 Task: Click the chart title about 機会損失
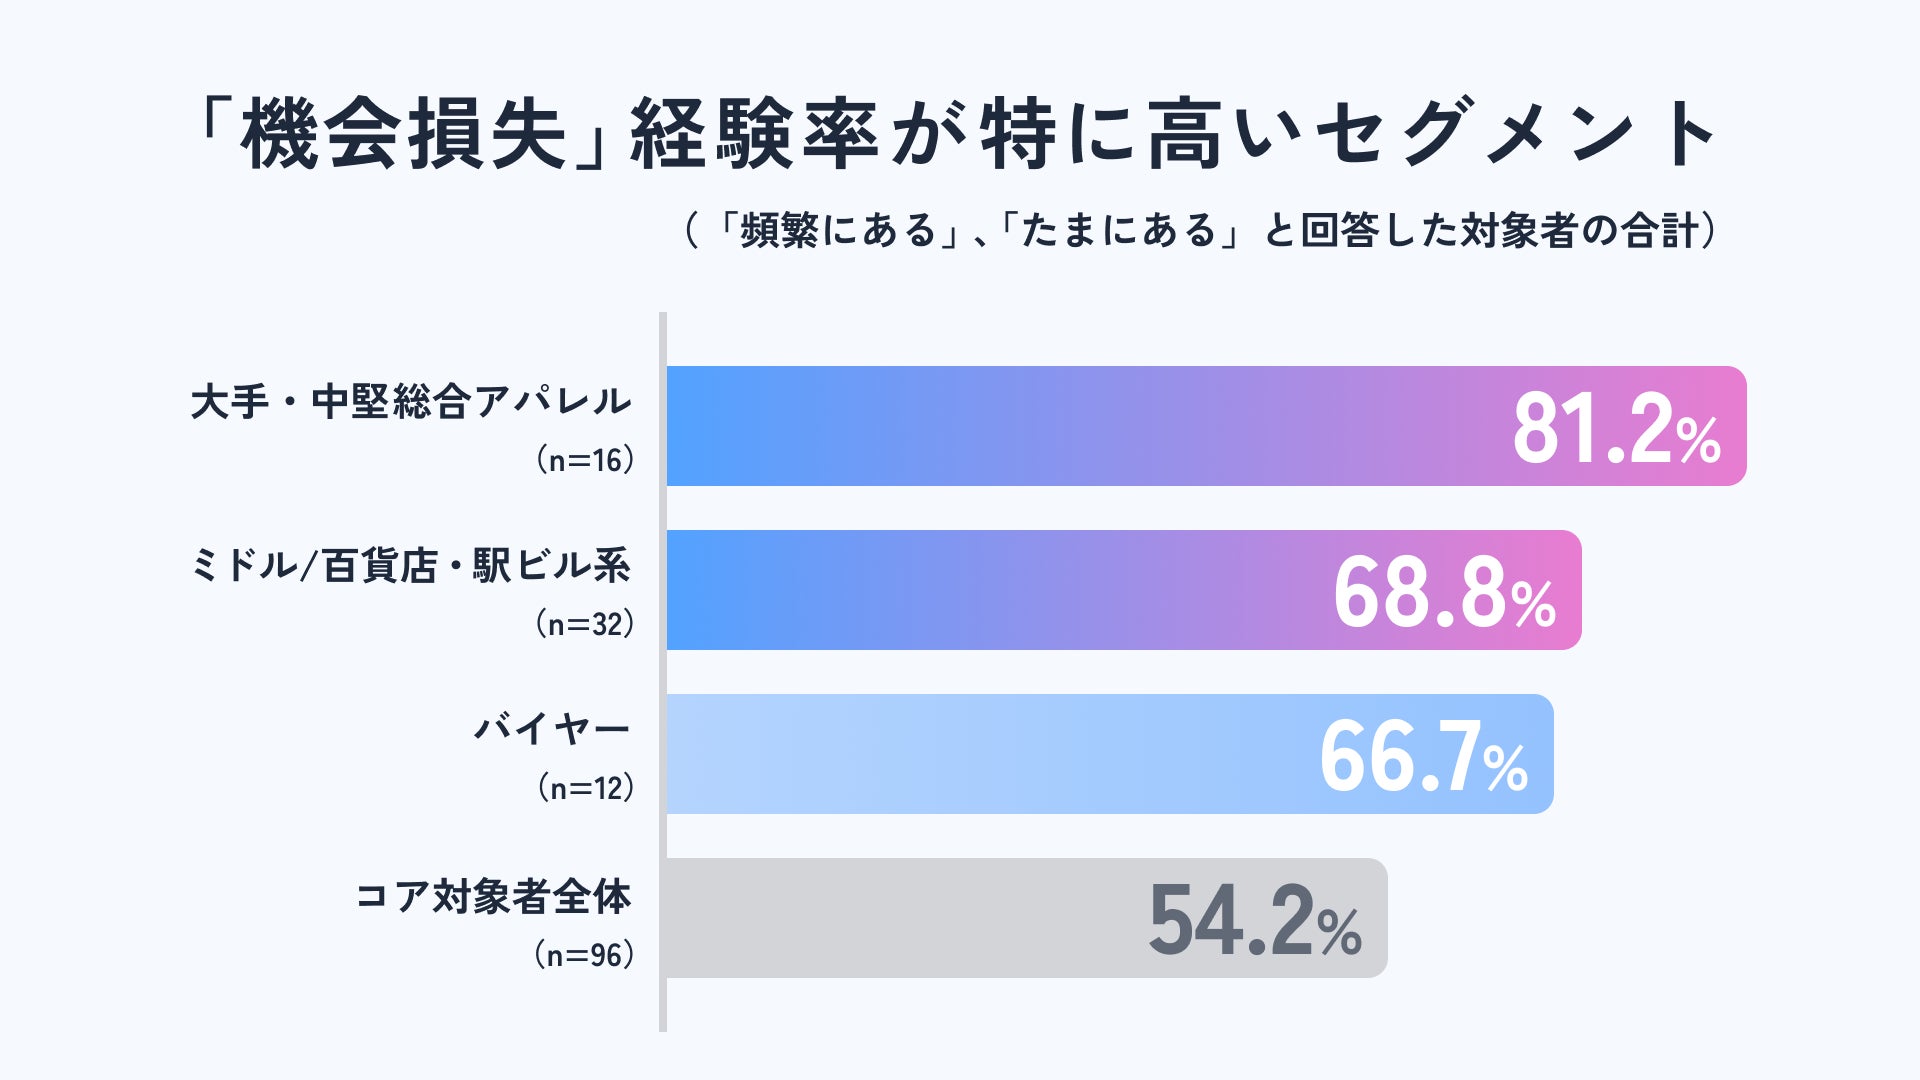click(957, 135)
